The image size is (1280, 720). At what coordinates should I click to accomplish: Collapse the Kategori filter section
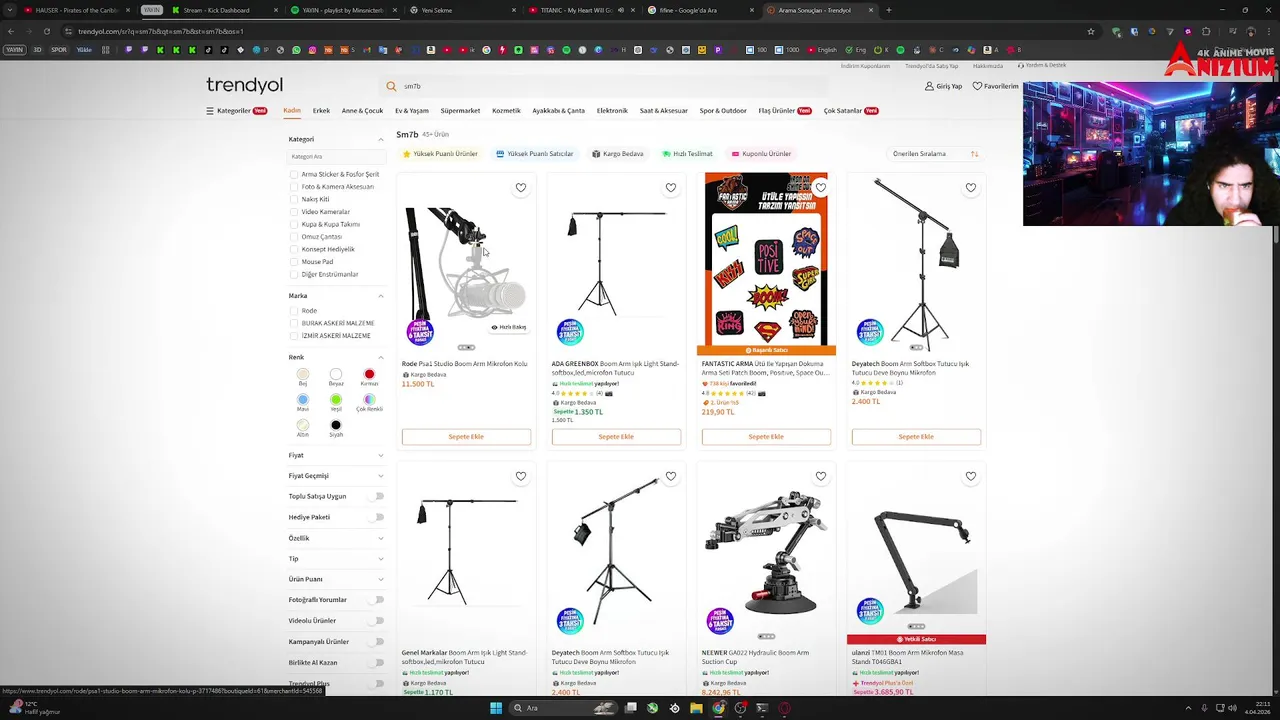coord(380,139)
